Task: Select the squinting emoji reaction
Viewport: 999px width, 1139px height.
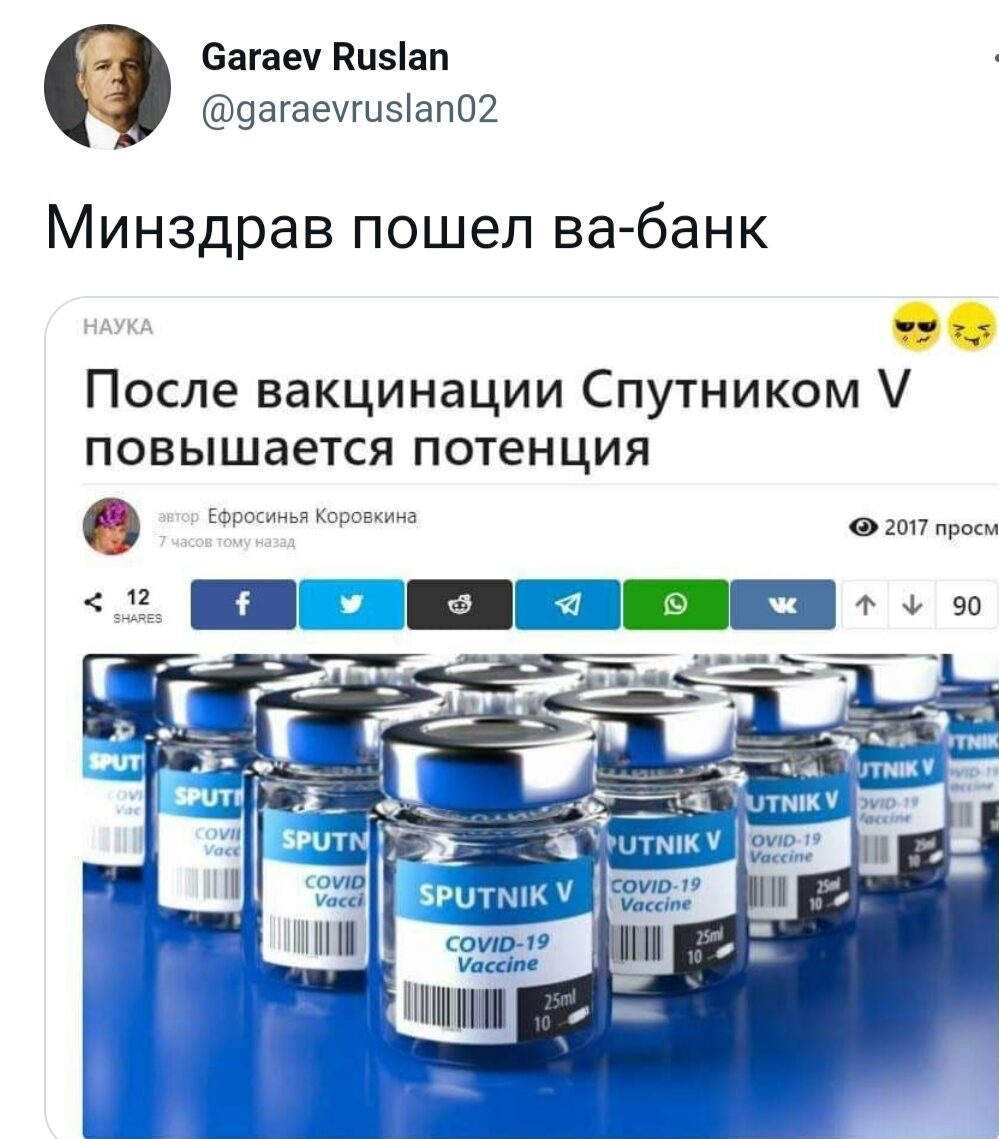Action: [972, 326]
